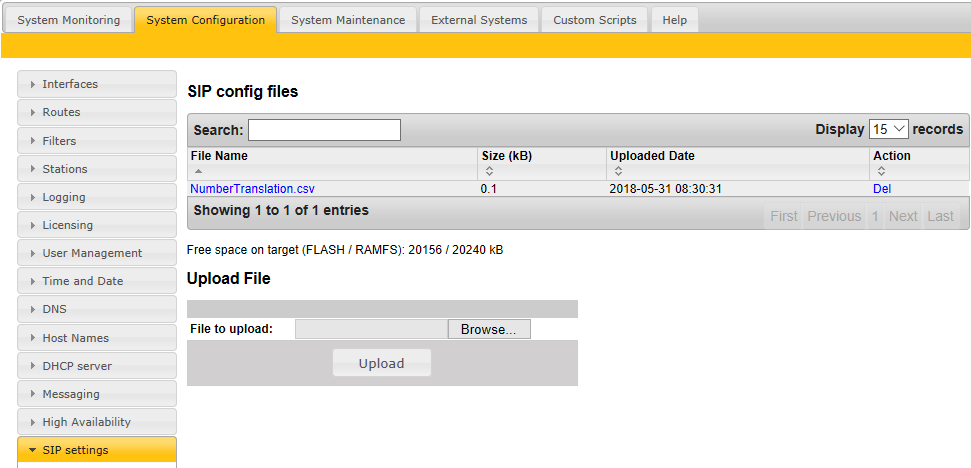Sort by Uploaded Date column arrows
Viewport: 971px width, 468px height.
[618, 171]
